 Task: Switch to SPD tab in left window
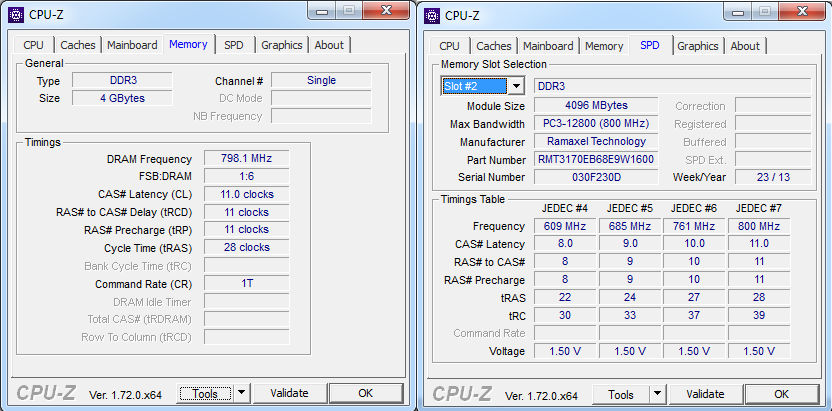click(x=233, y=45)
